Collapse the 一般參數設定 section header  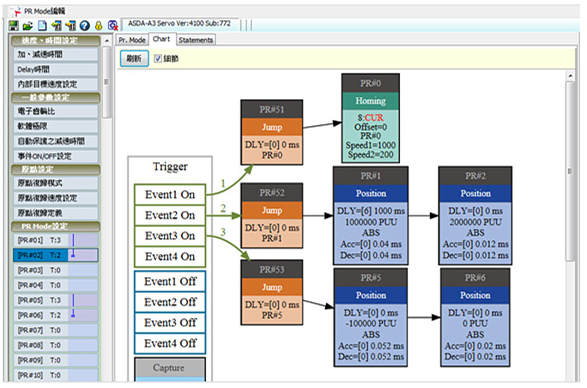click(55, 98)
